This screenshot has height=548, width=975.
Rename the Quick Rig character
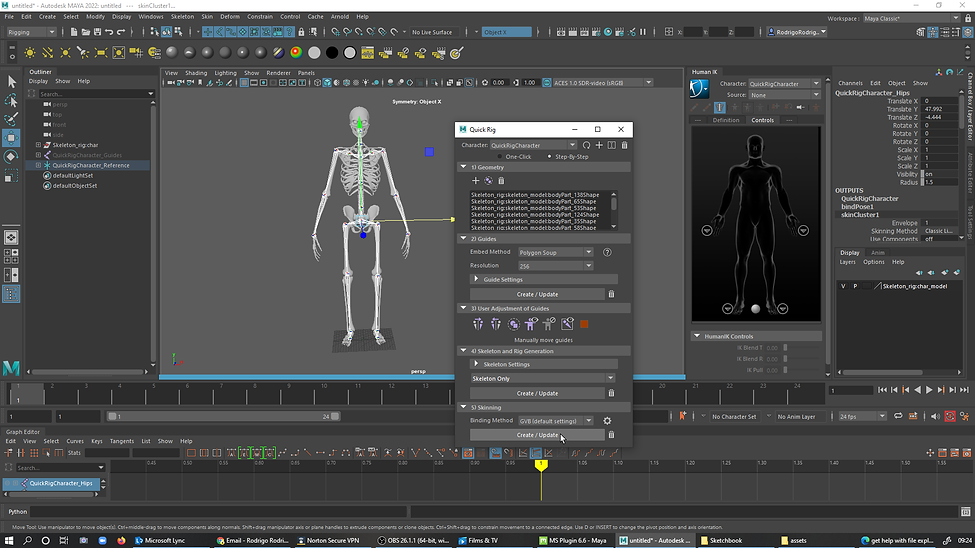click(612, 145)
